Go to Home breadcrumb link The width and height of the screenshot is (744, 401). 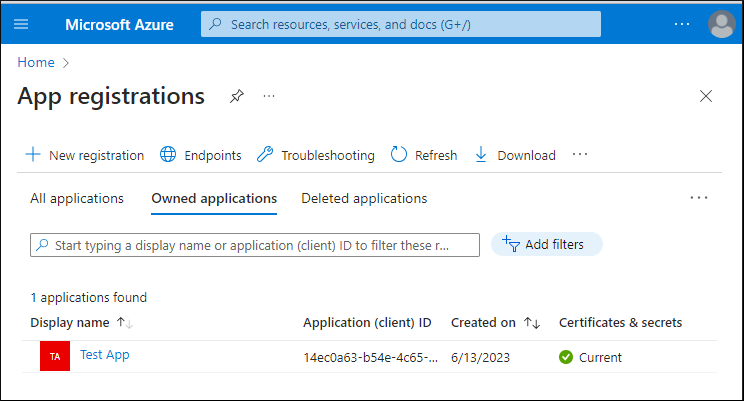(36, 62)
